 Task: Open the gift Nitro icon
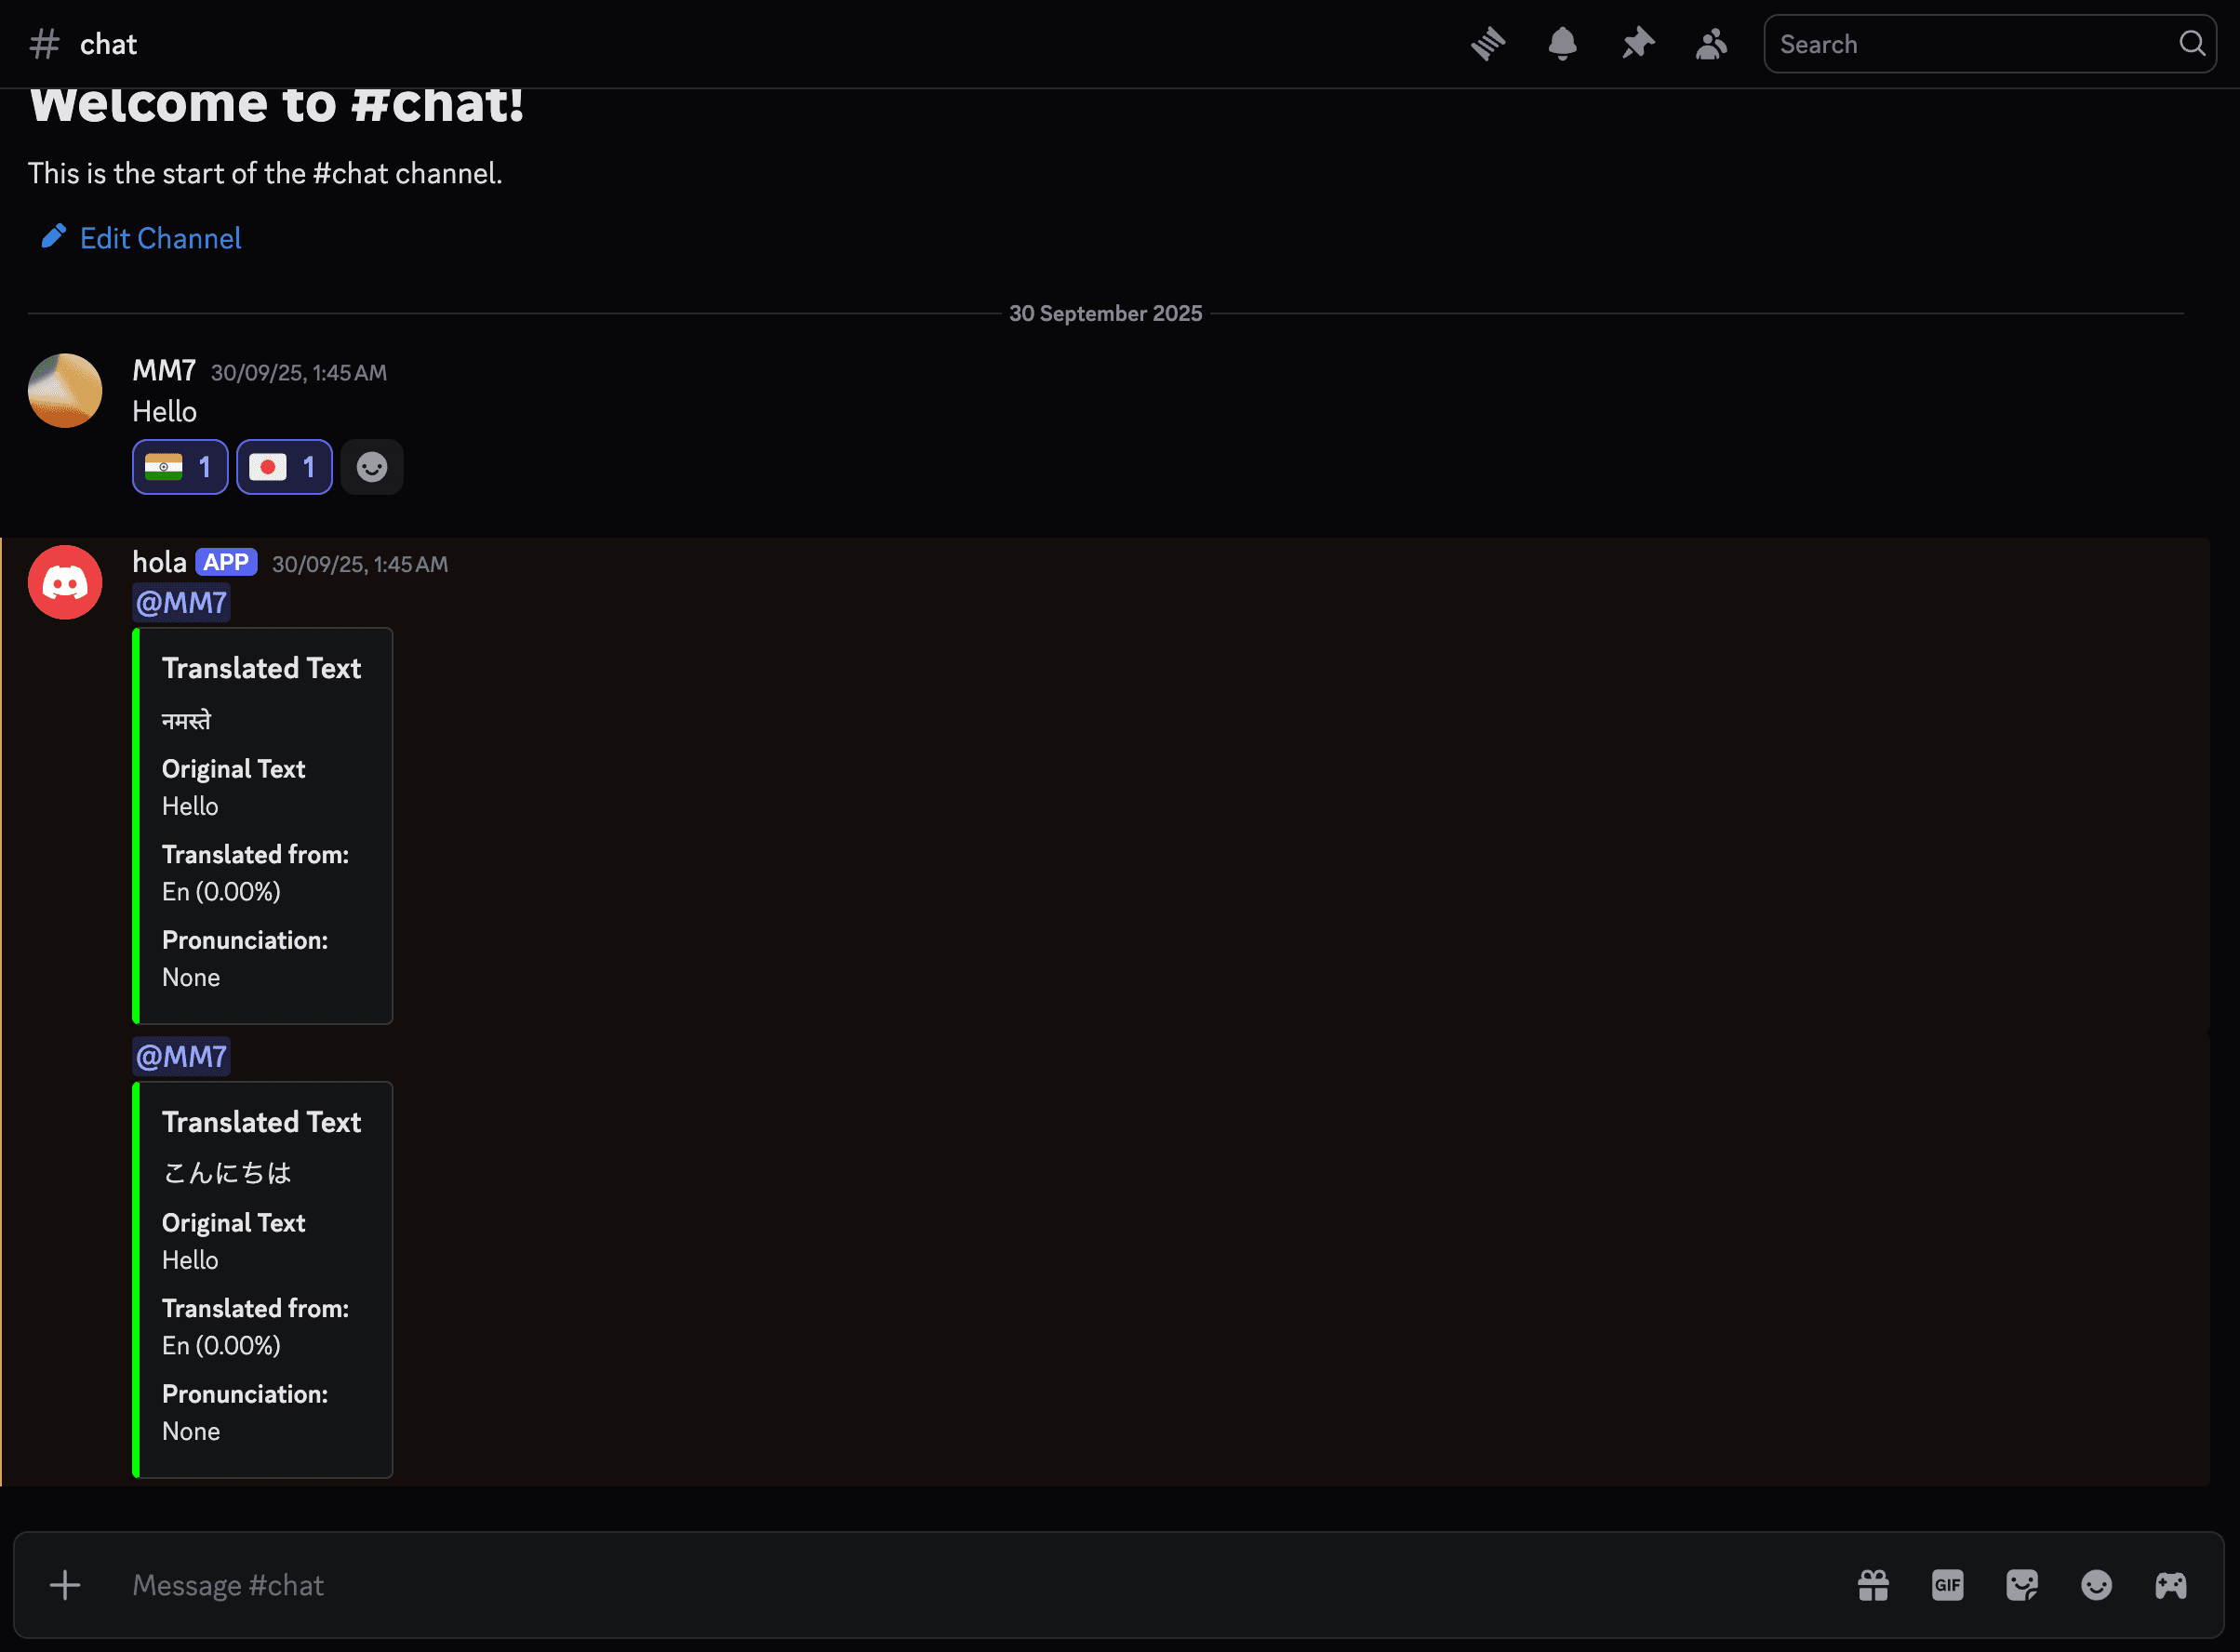point(1873,1585)
